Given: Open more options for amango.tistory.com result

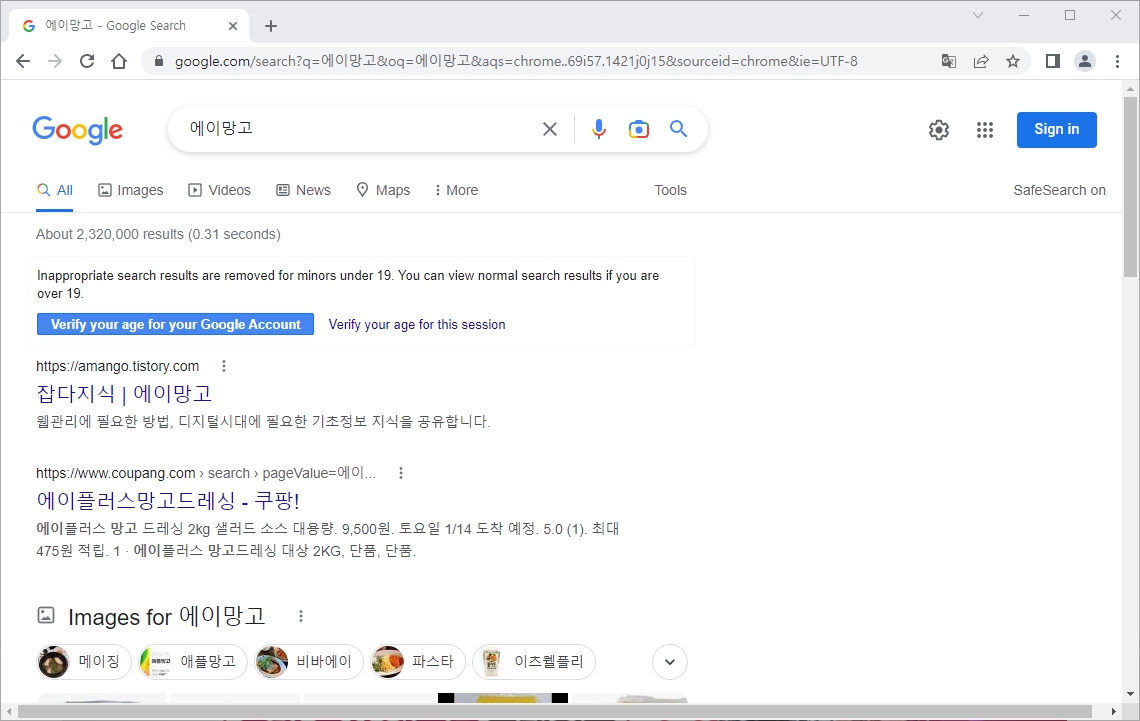Looking at the screenshot, I should pos(224,366).
